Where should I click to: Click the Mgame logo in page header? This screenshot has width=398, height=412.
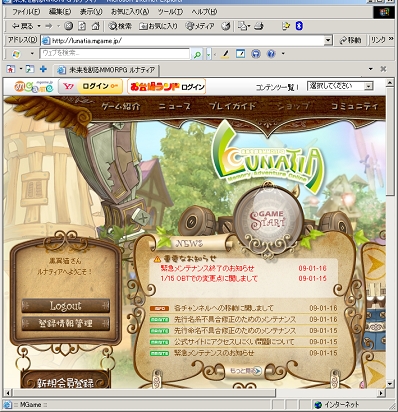[x=34, y=87]
